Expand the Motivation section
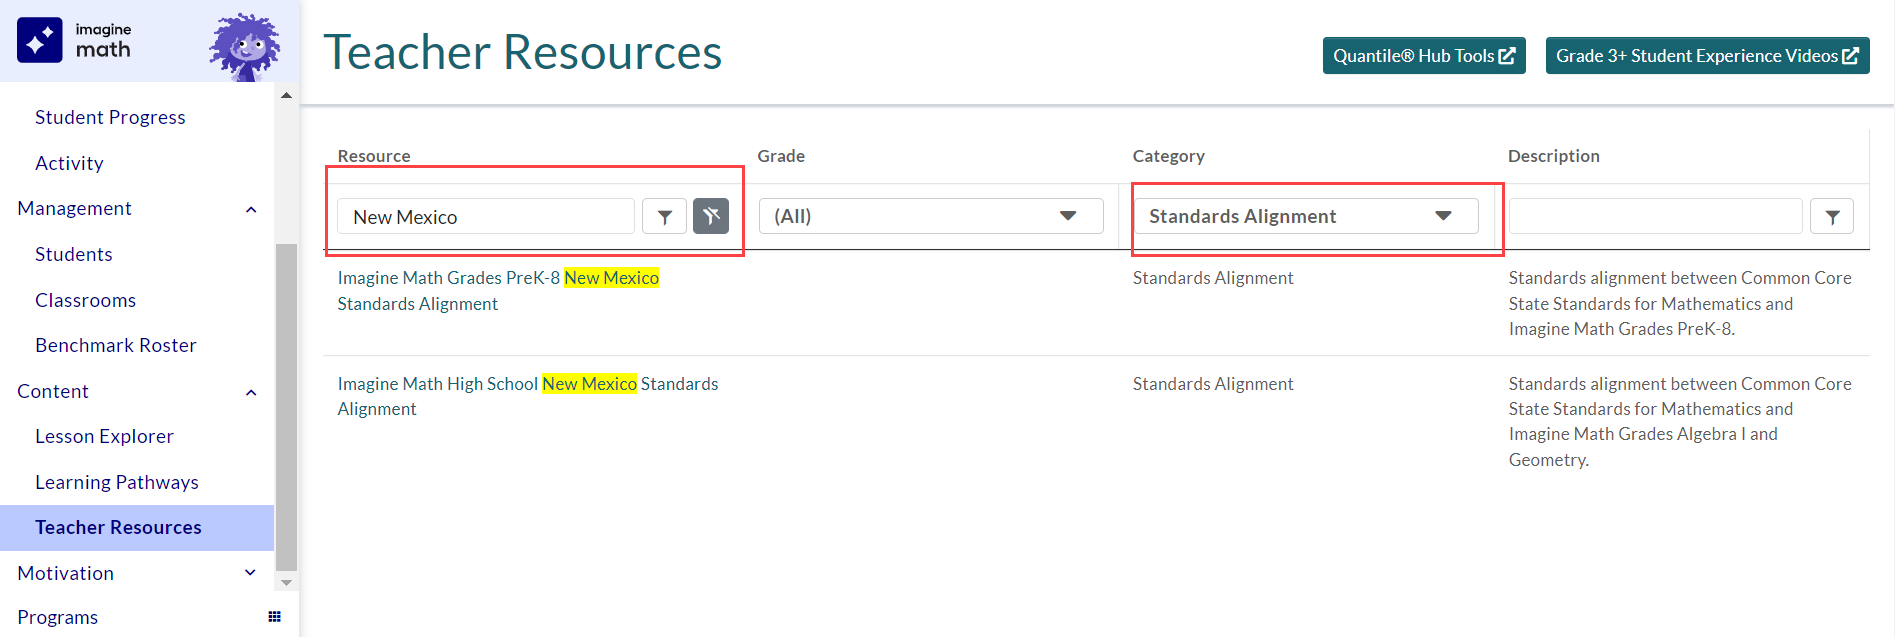1895x637 pixels. click(250, 573)
